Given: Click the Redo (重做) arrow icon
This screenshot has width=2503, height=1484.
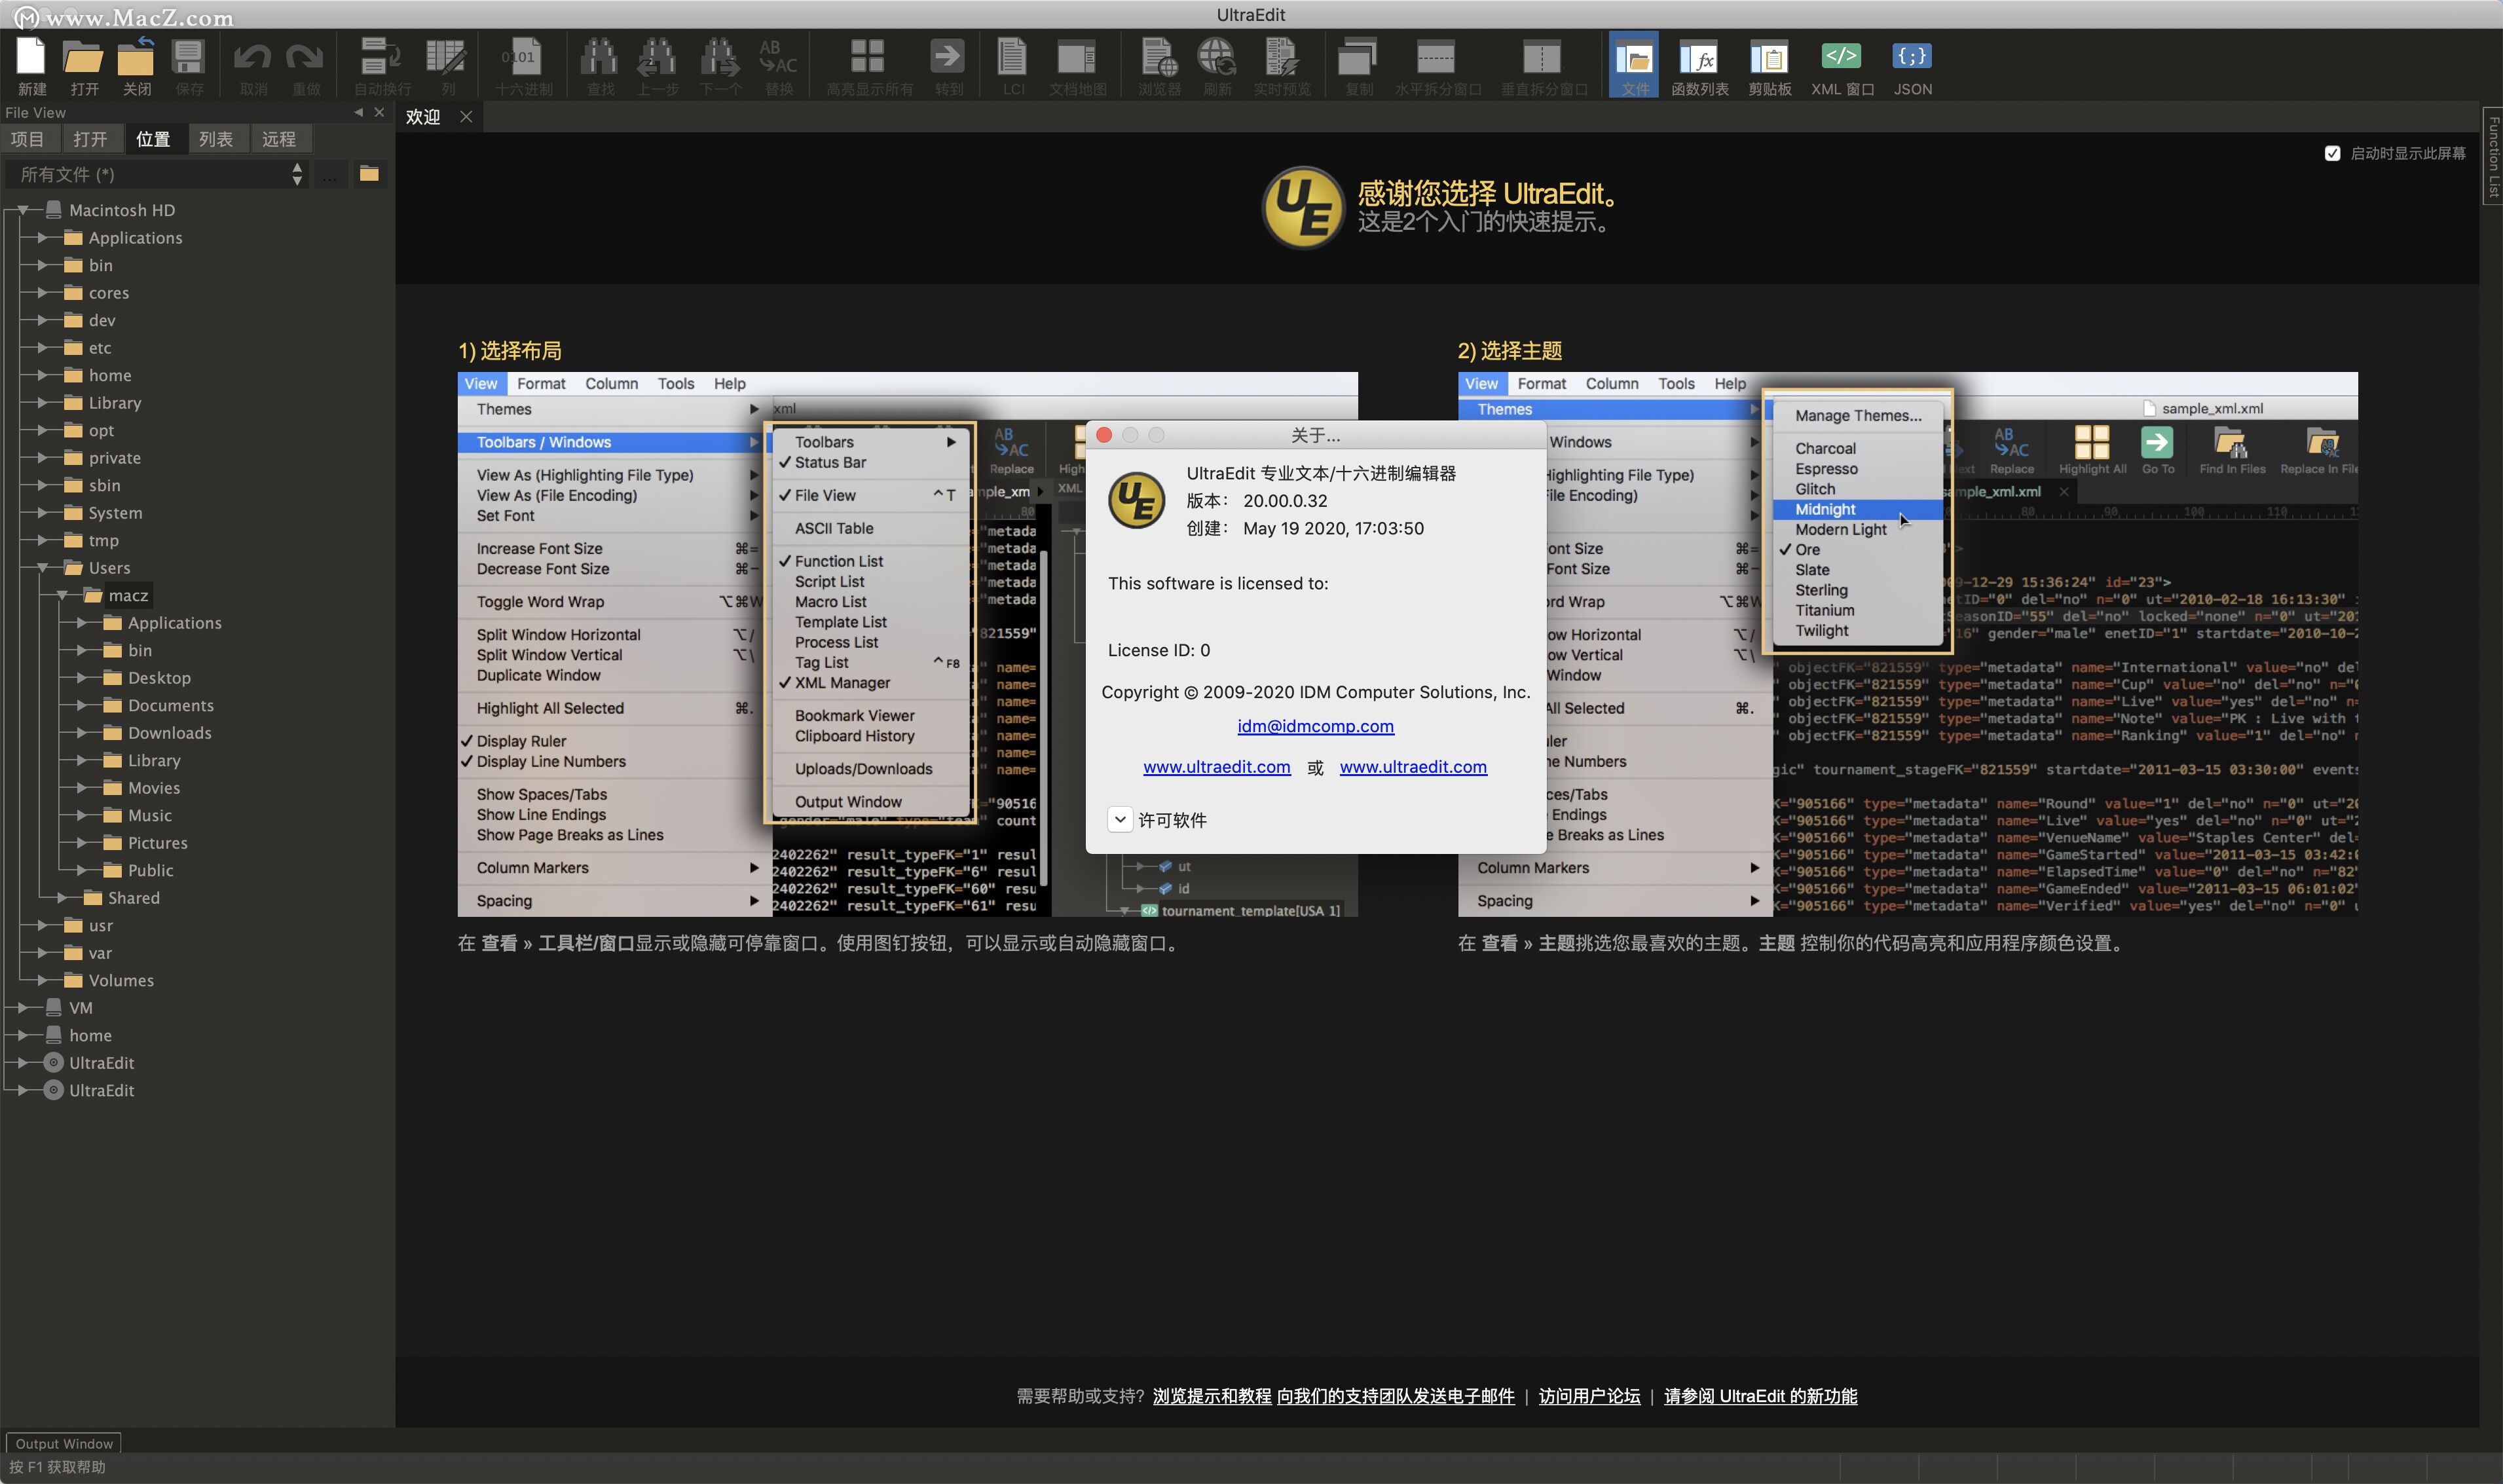Looking at the screenshot, I should 305,58.
